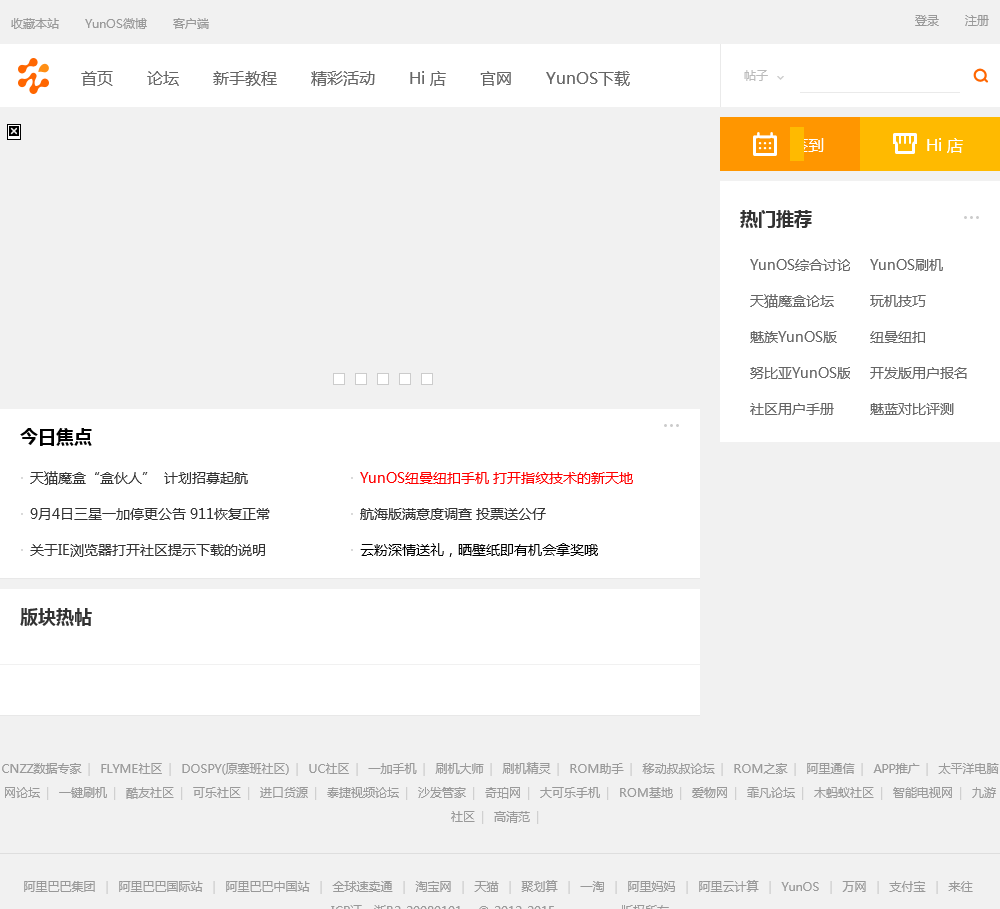Screen dimensions: 1000x909
Task: Click the broken image icon in banner
Action: coord(14,131)
